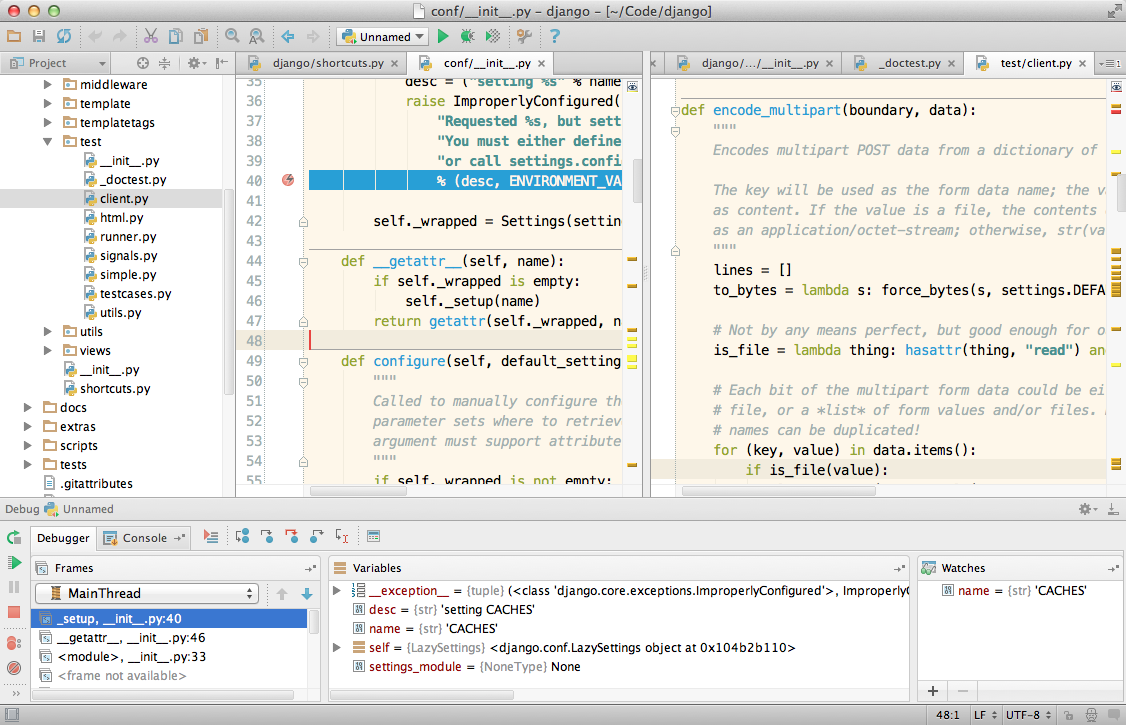Expand the docs folder in project tree

30,408
